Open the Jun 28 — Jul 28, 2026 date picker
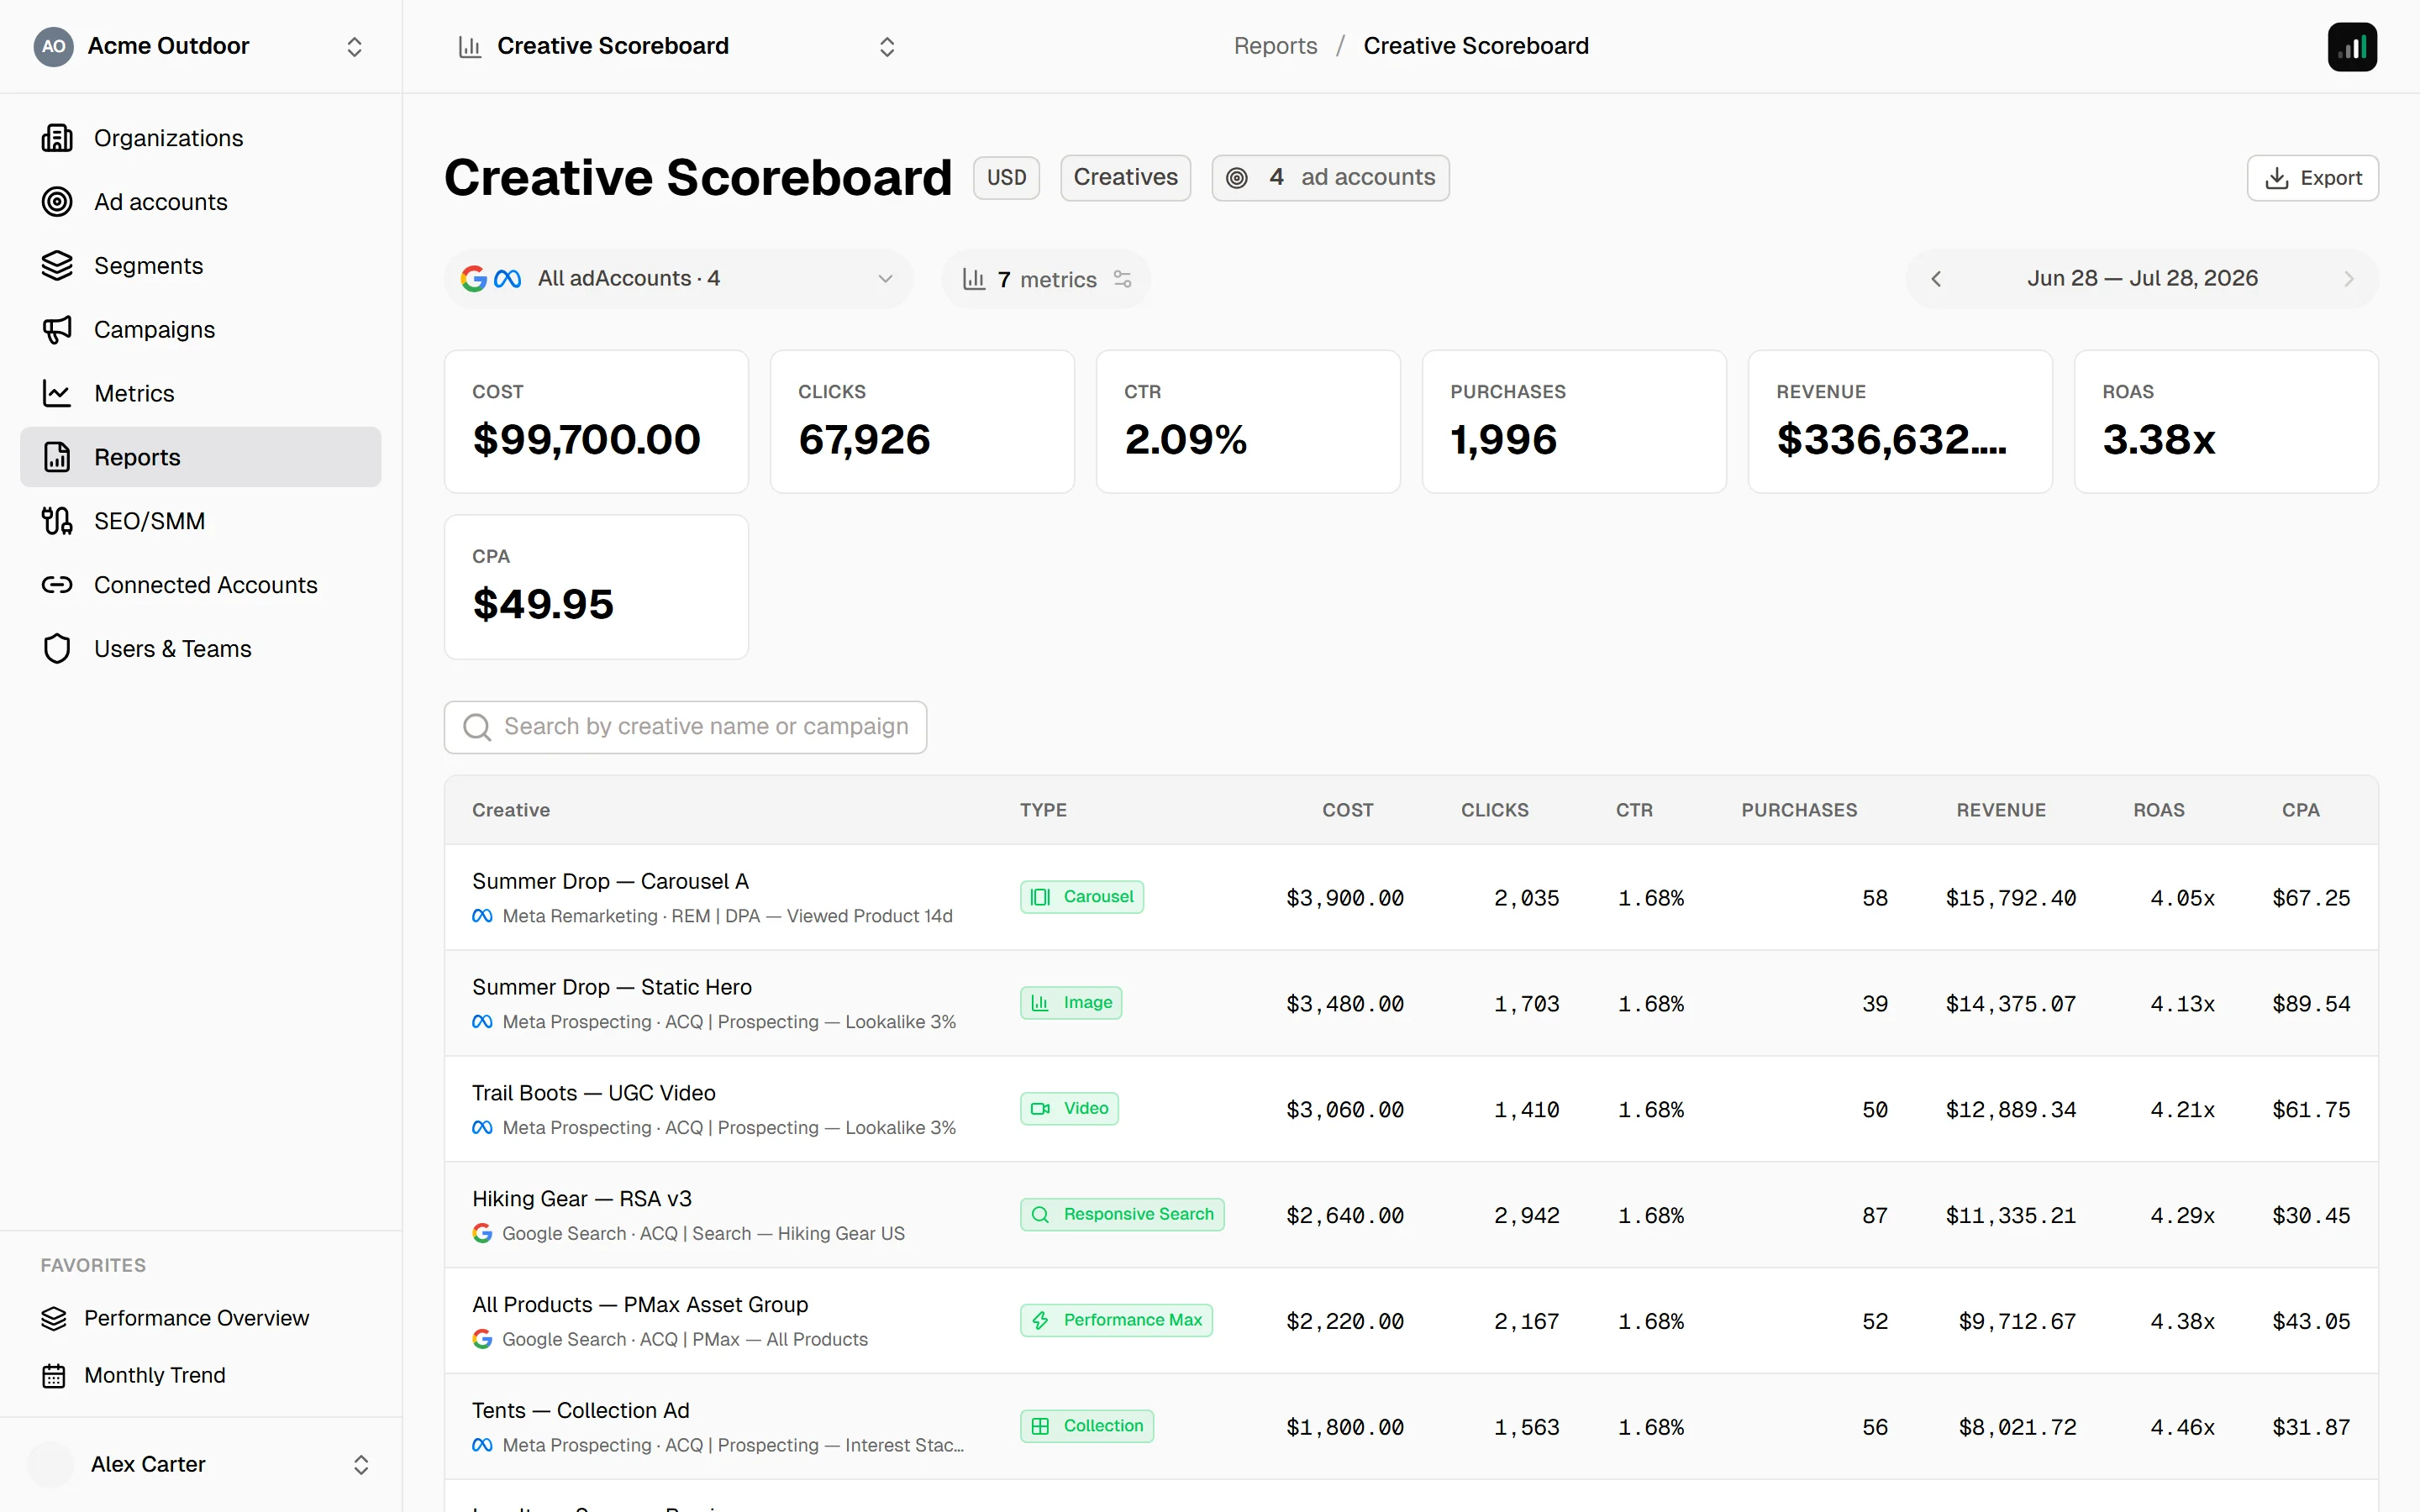The width and height of the screenshot is (2420, 1512). tap(2142, 279)
